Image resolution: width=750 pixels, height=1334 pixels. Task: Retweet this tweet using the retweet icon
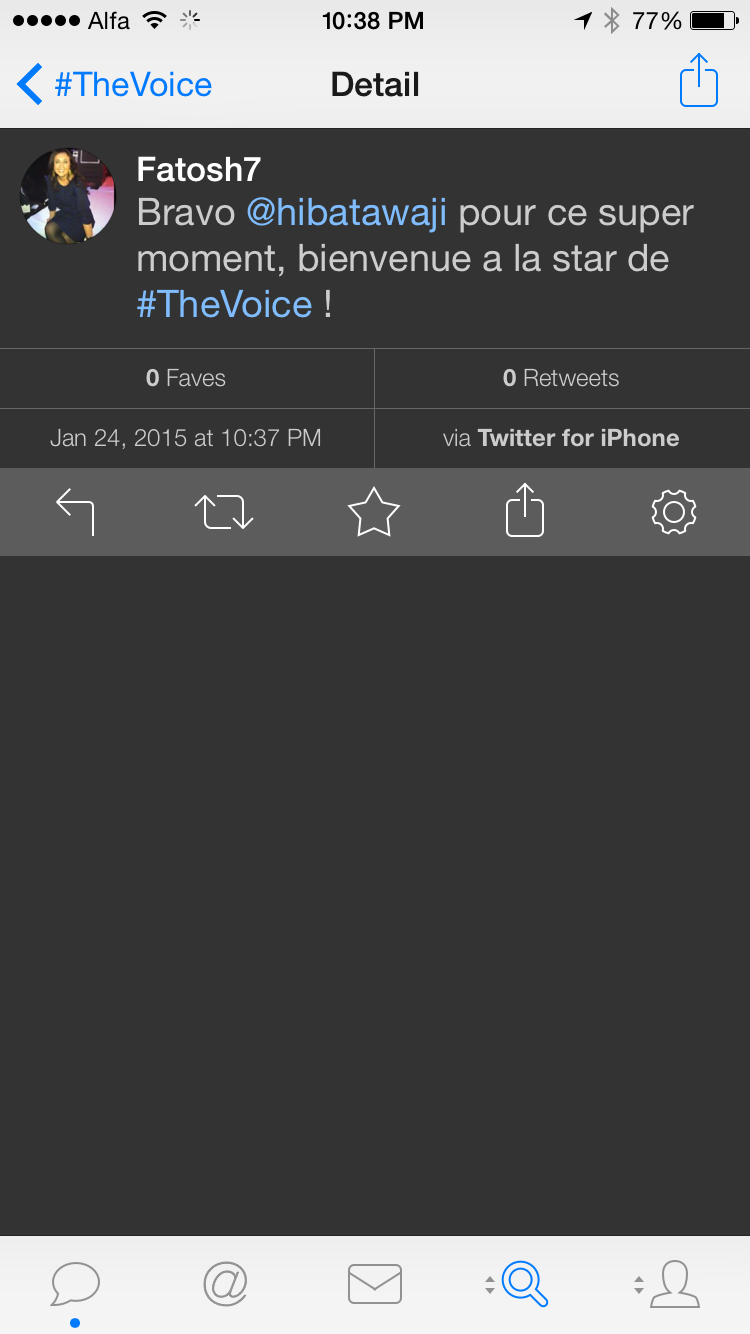coord(224,512)
